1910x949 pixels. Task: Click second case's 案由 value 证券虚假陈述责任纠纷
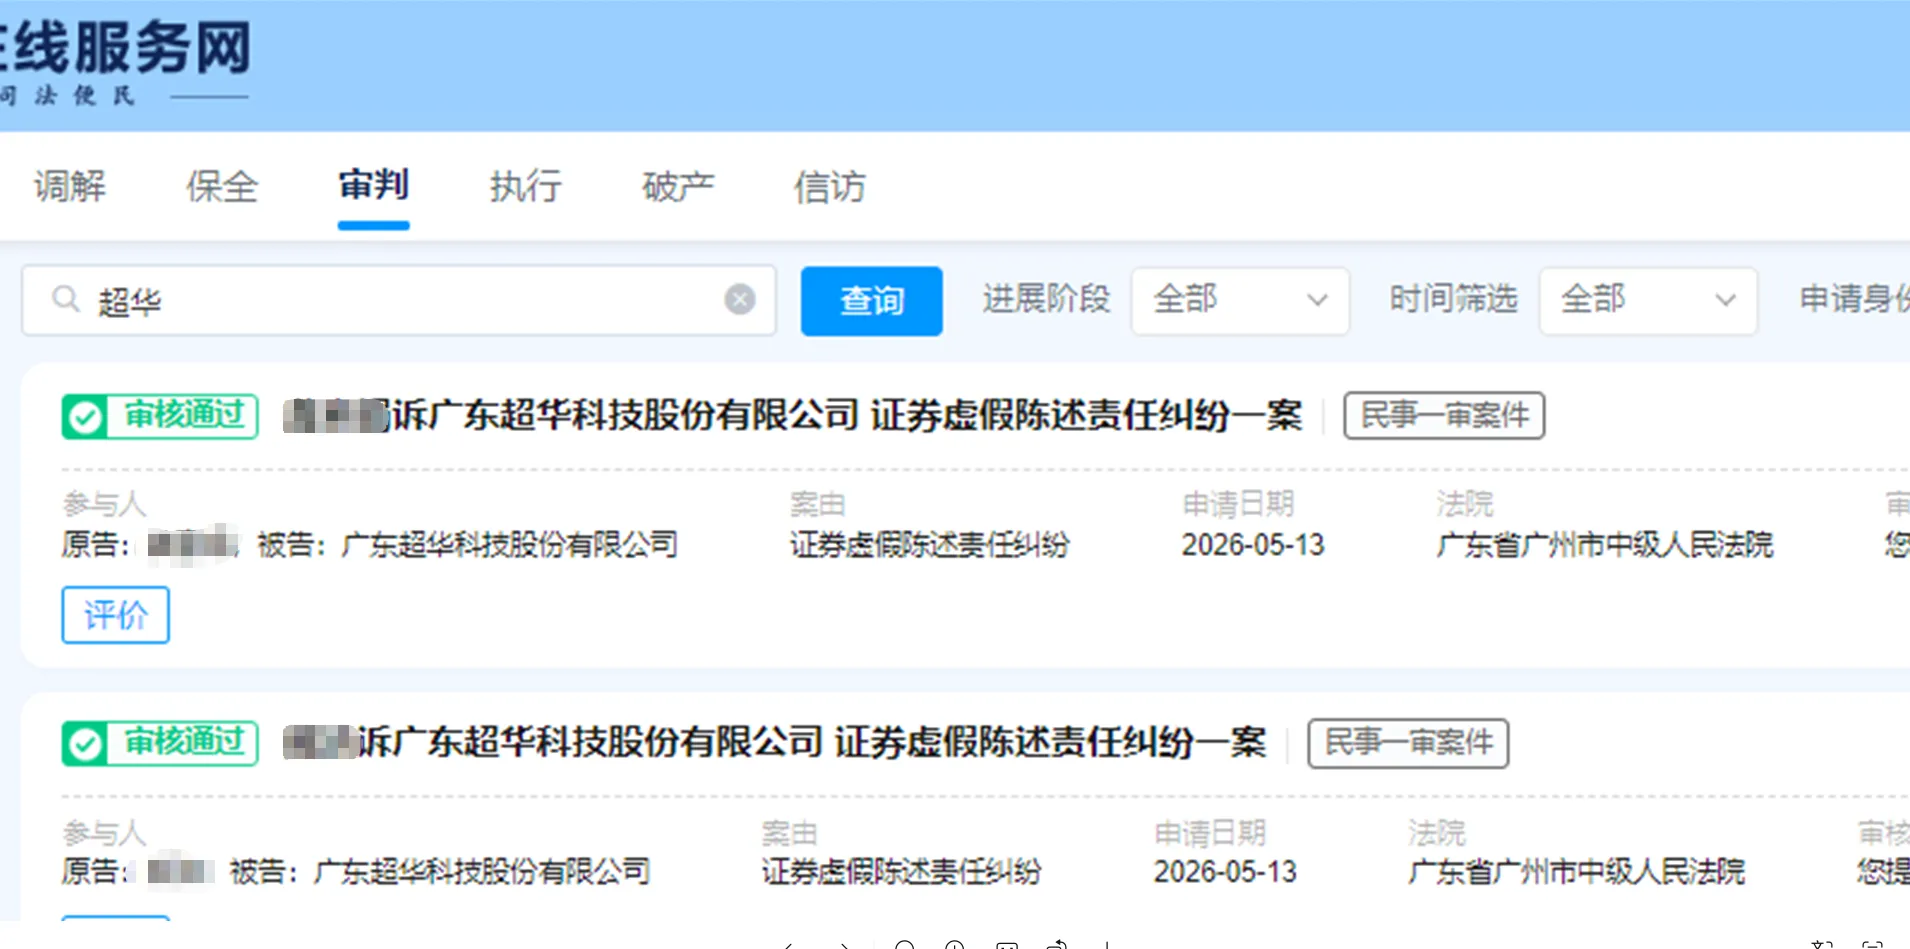click(902, 872)
